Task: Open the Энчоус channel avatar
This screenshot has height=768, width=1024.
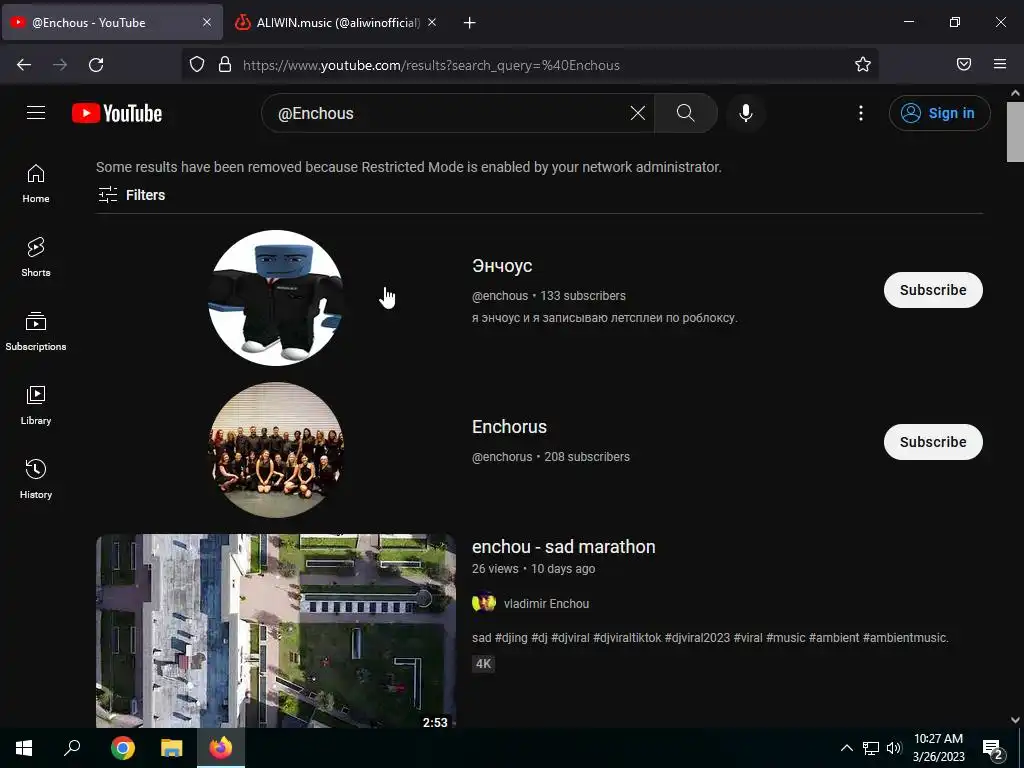Action: tap(276, 298)
